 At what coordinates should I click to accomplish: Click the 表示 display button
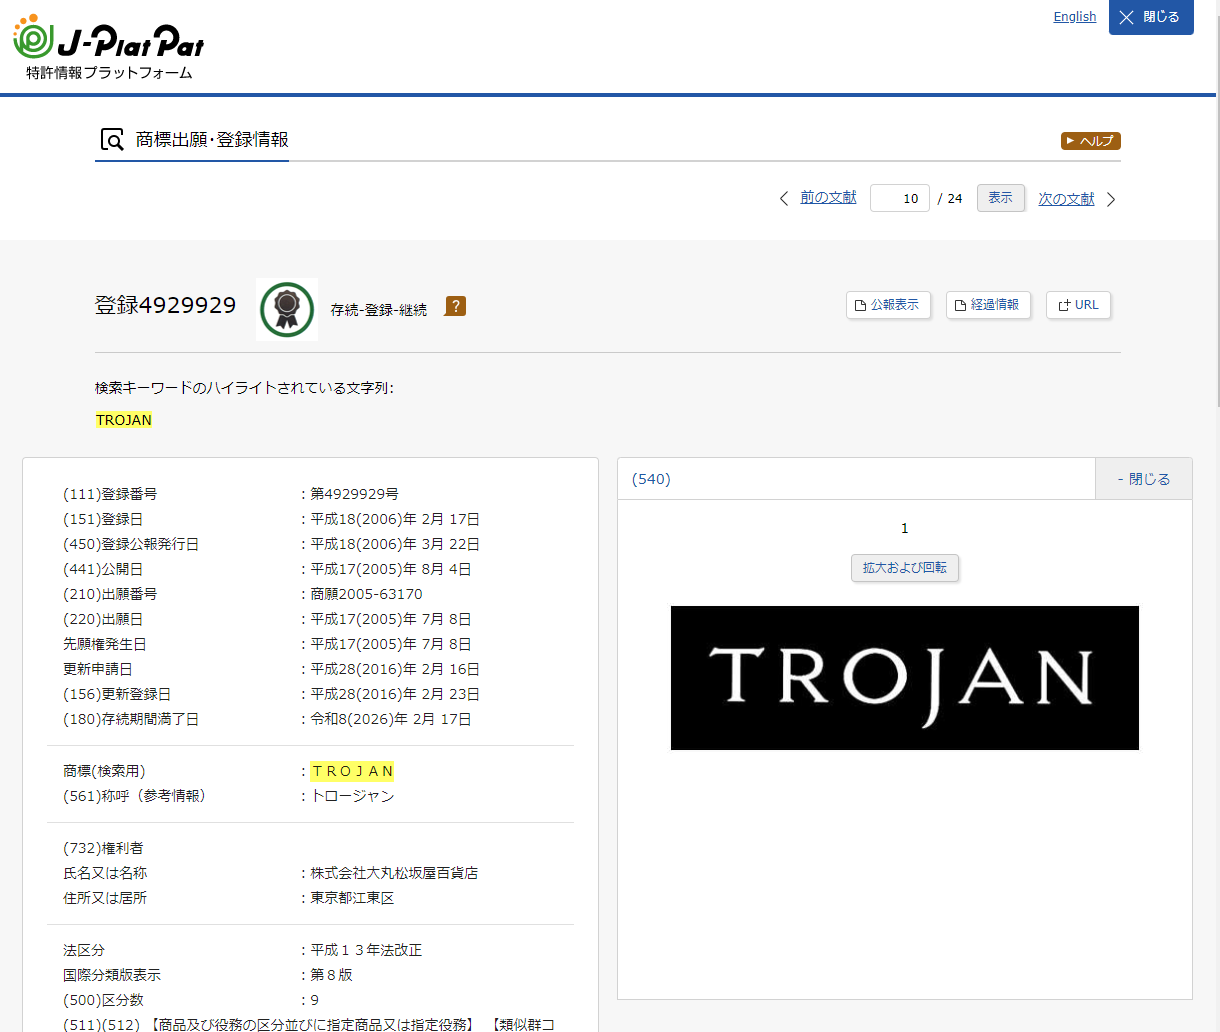tap(1000, 198)
